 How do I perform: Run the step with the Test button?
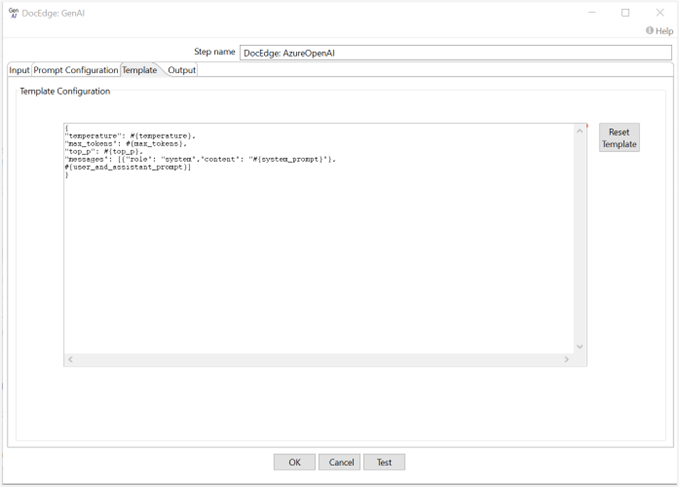coord(384,462)
